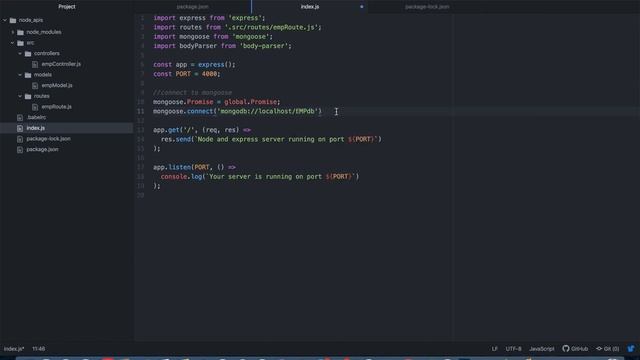Viewport: 640px width, 360px height.
Task: Click the mongoose.Promise assignment line
Action: (x=217, y=102)
